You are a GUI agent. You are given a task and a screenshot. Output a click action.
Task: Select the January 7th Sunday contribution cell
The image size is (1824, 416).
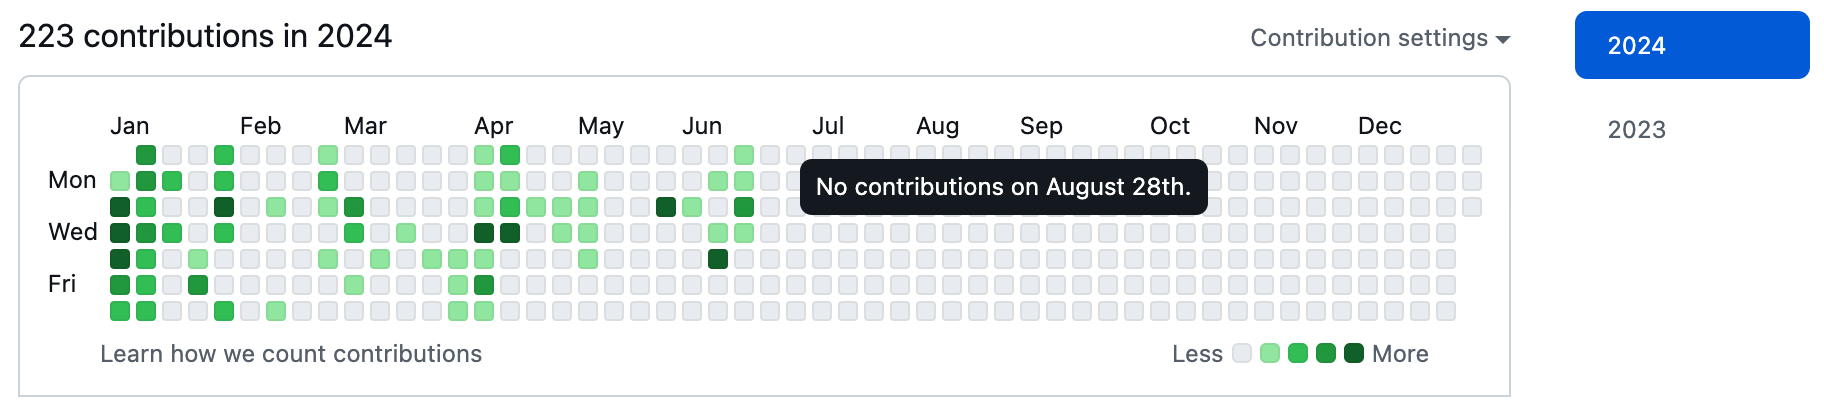[x=146, y=155]
